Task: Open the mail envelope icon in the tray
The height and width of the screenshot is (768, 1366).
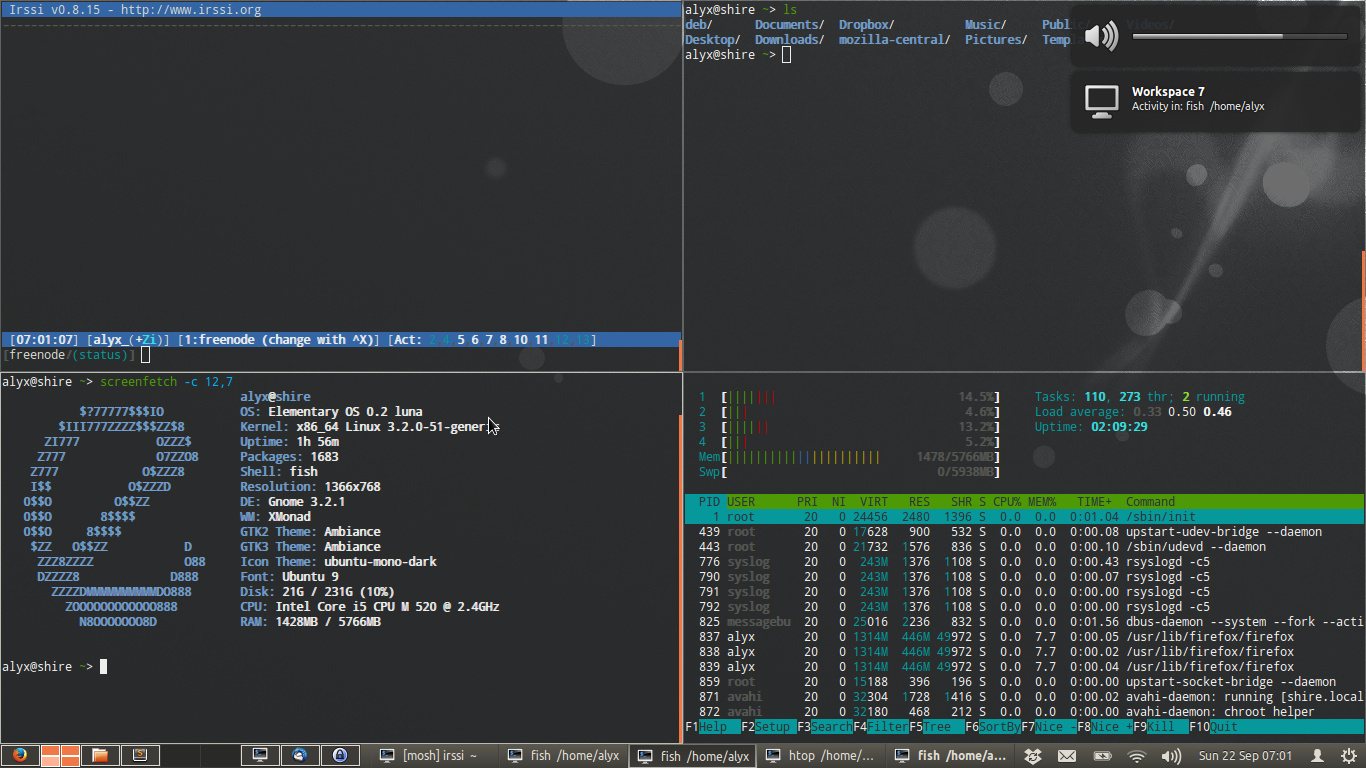Action: (1066, 756)
